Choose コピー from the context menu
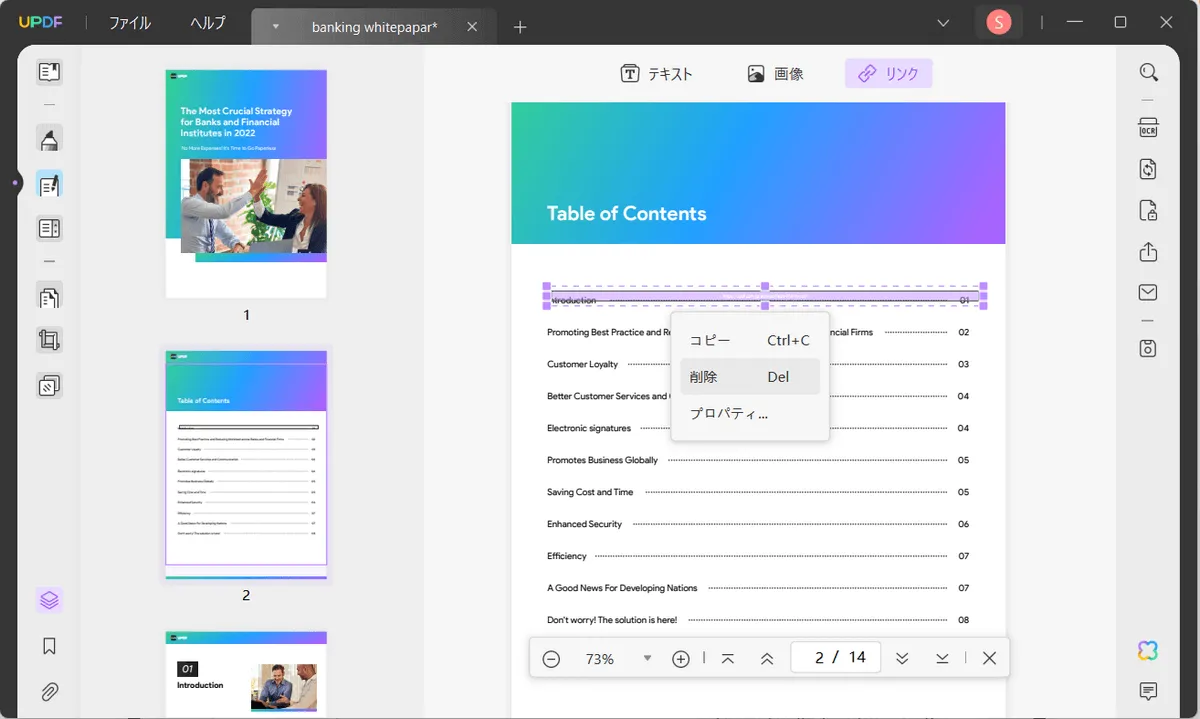 (x=750, y=340)
